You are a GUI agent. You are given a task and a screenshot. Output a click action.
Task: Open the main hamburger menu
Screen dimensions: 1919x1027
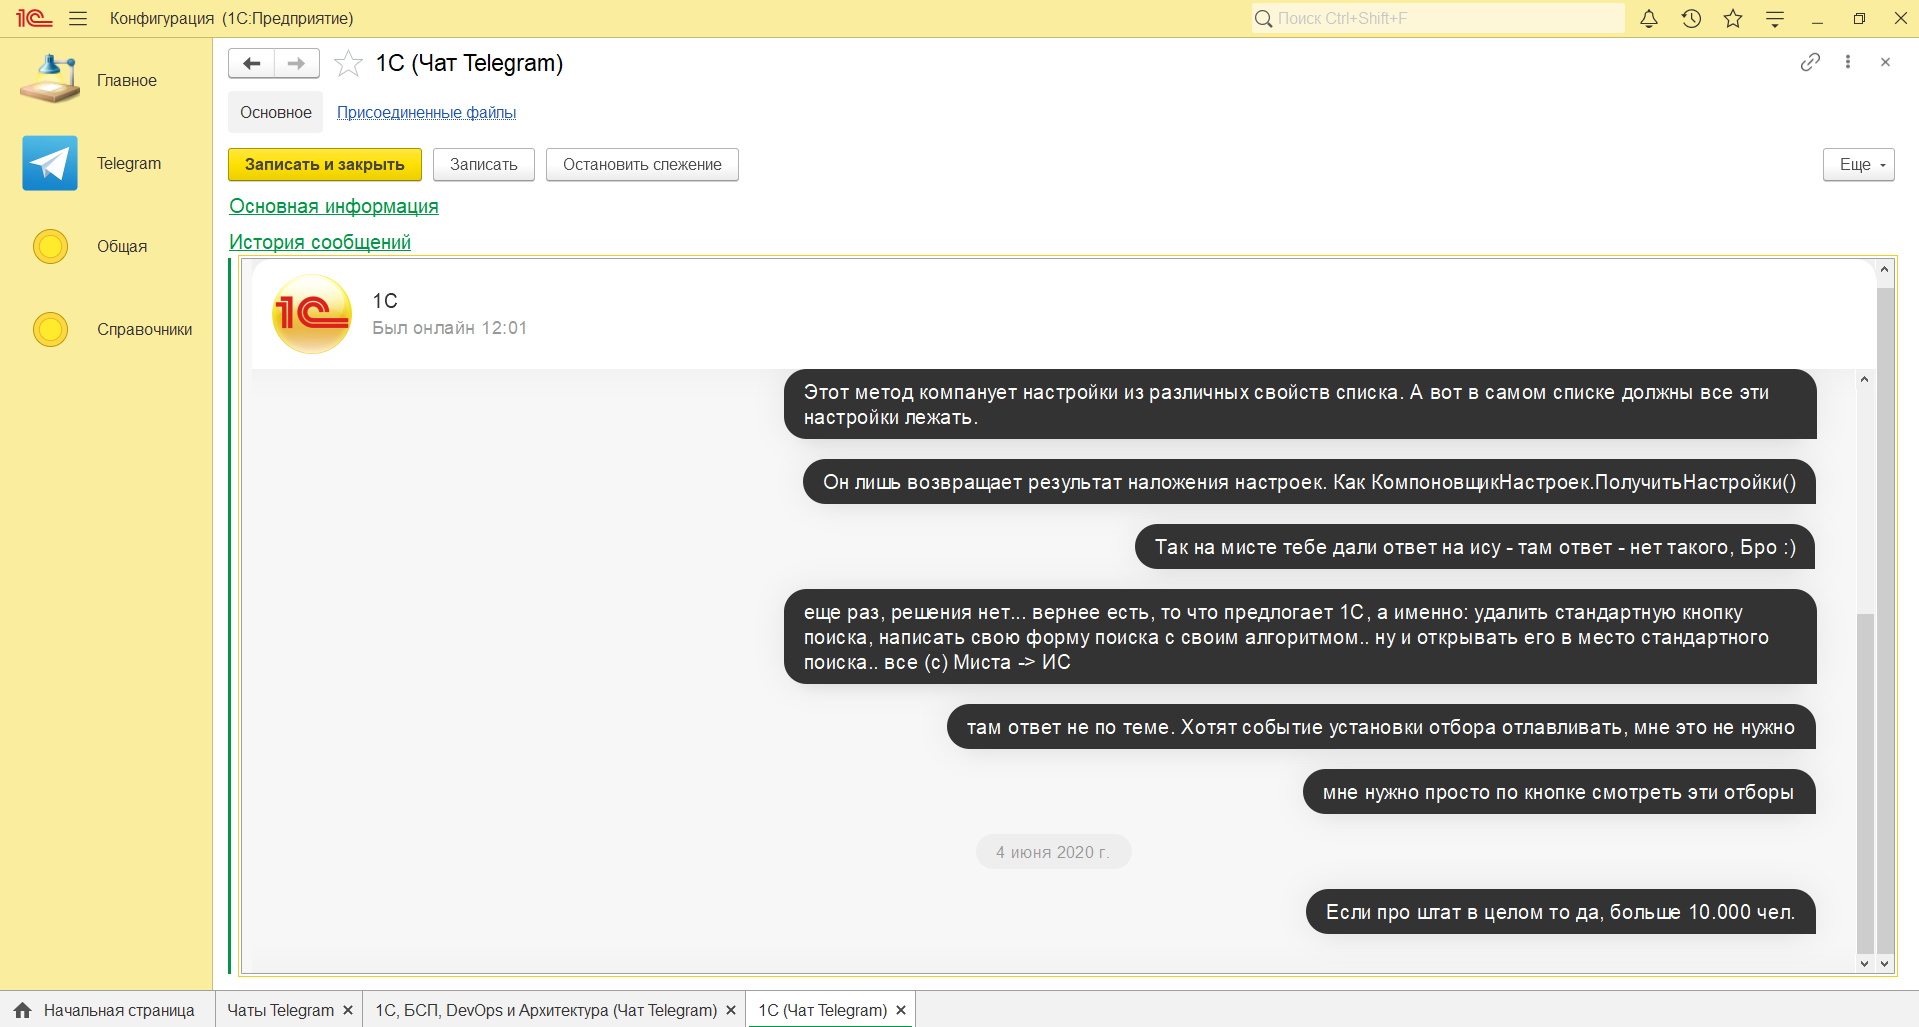[78, 18]
